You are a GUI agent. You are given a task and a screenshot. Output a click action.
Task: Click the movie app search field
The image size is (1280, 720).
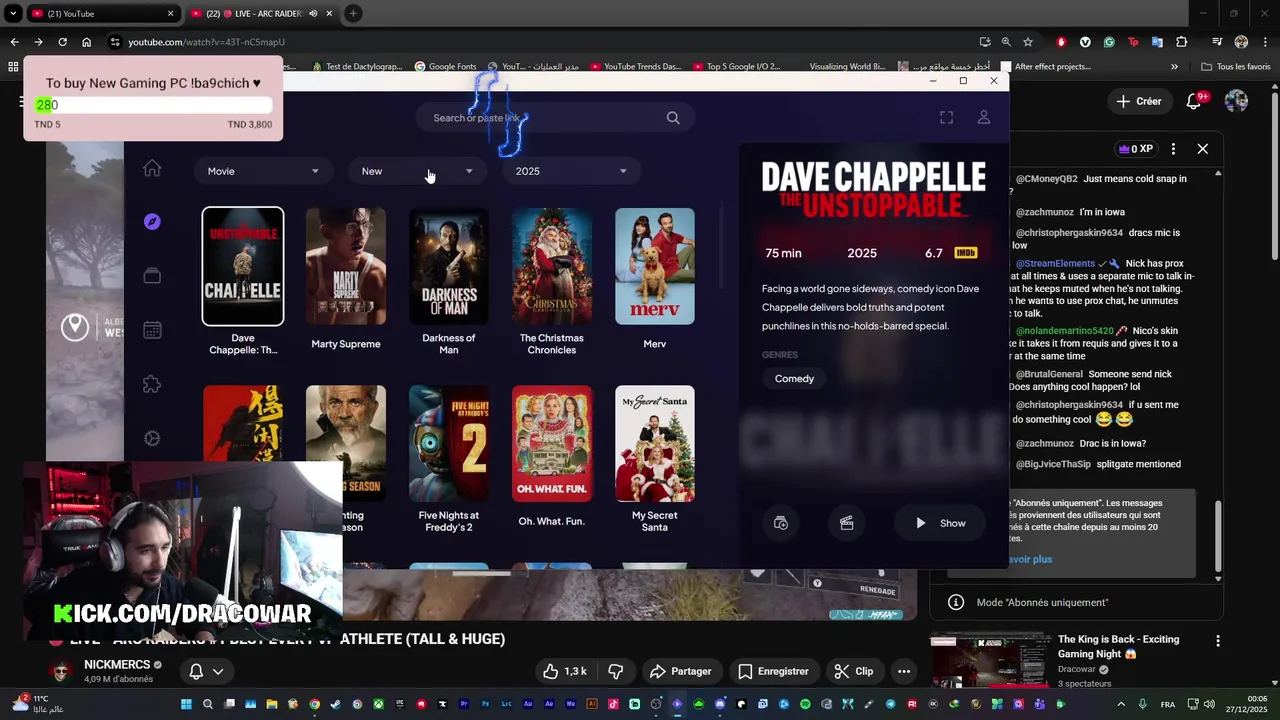555,118
